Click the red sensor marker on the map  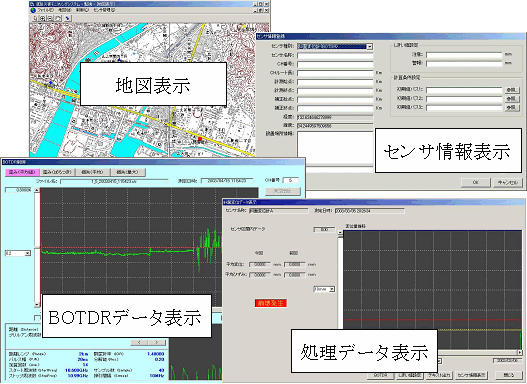click(x=200, y=138)
